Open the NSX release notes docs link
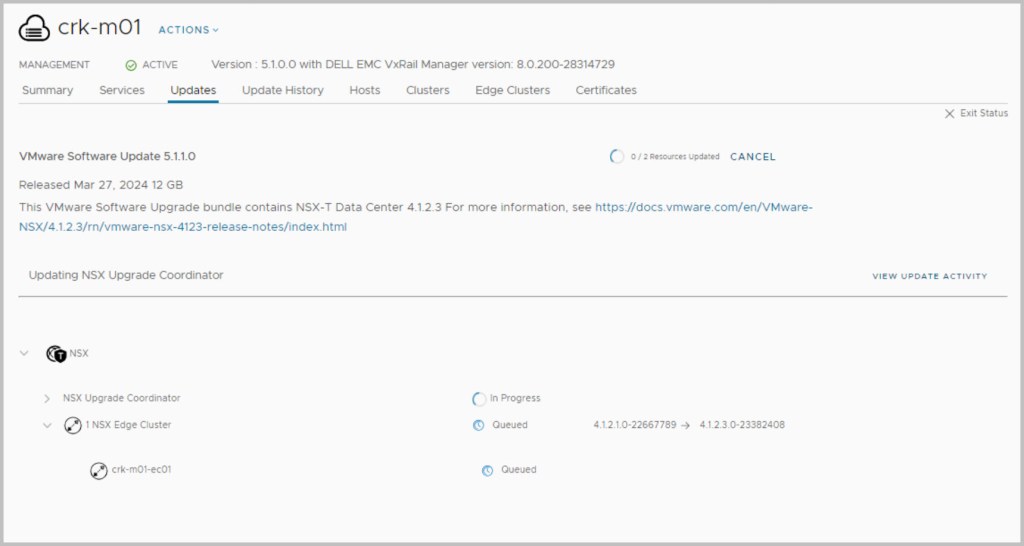The height and width of the screenshot is (546, 1024). (703, 208)
